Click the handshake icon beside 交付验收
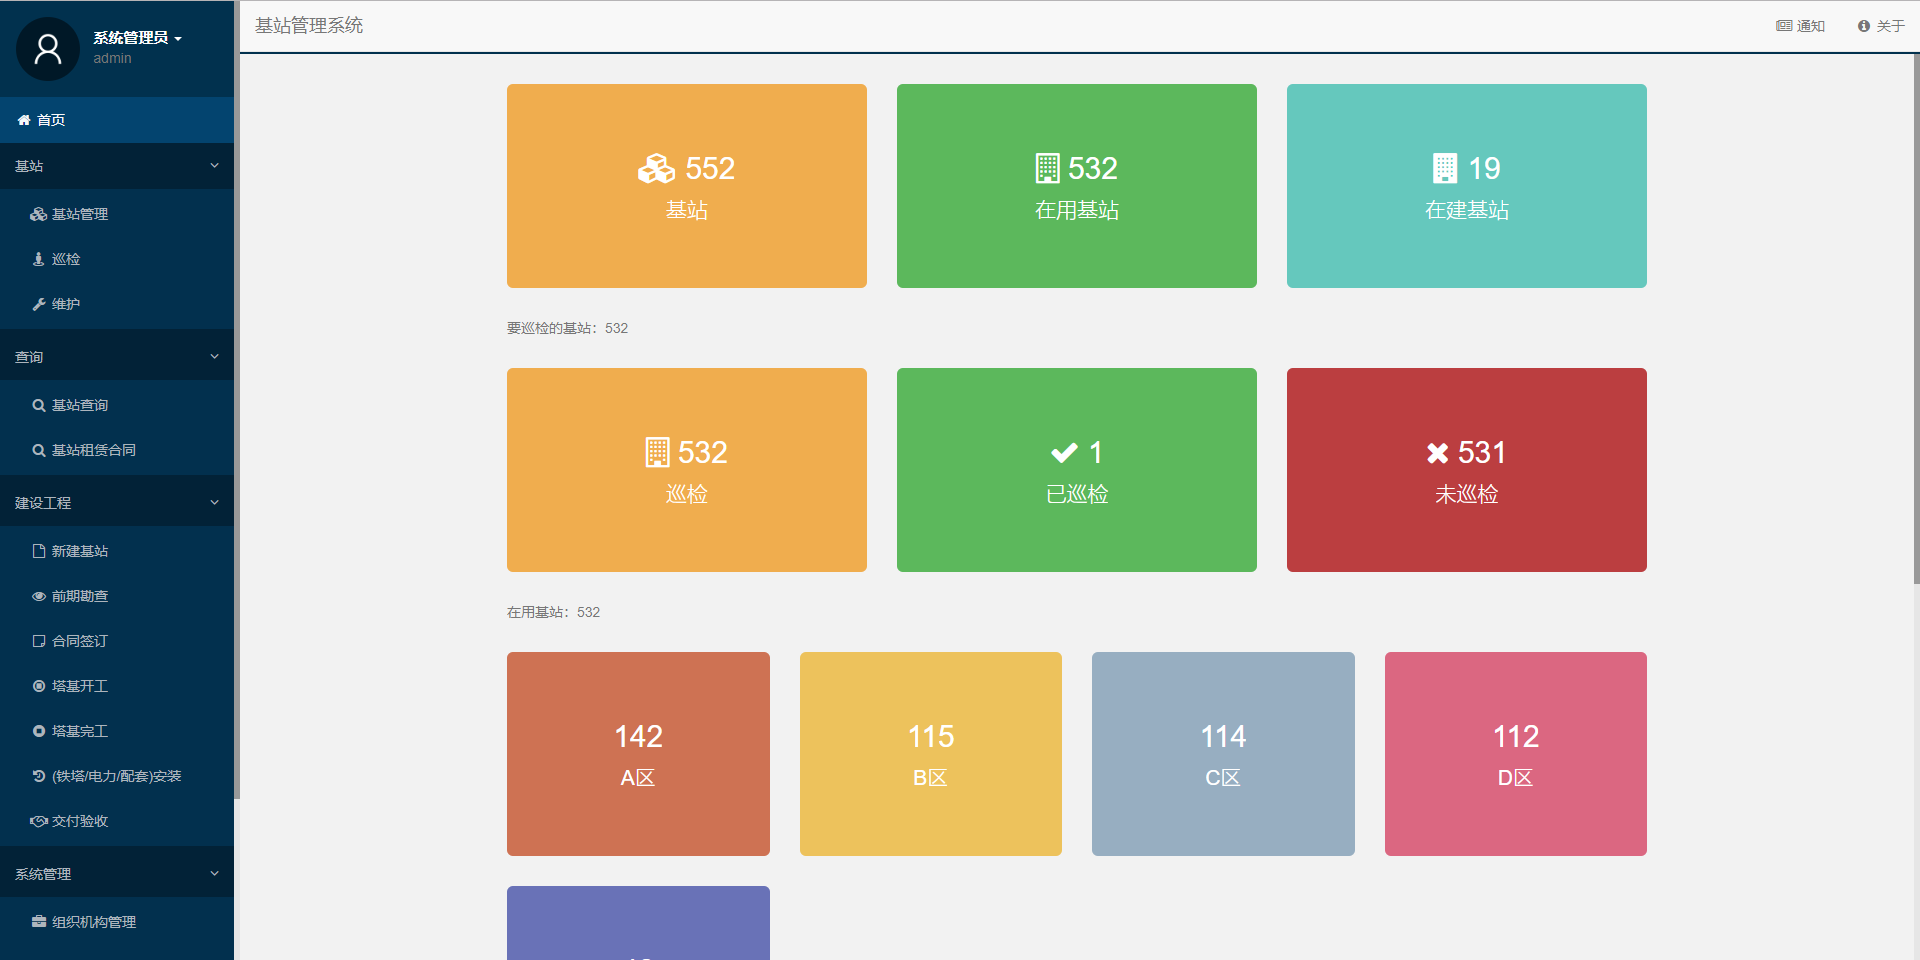The image size is (1920, 960). pos(39,821)
